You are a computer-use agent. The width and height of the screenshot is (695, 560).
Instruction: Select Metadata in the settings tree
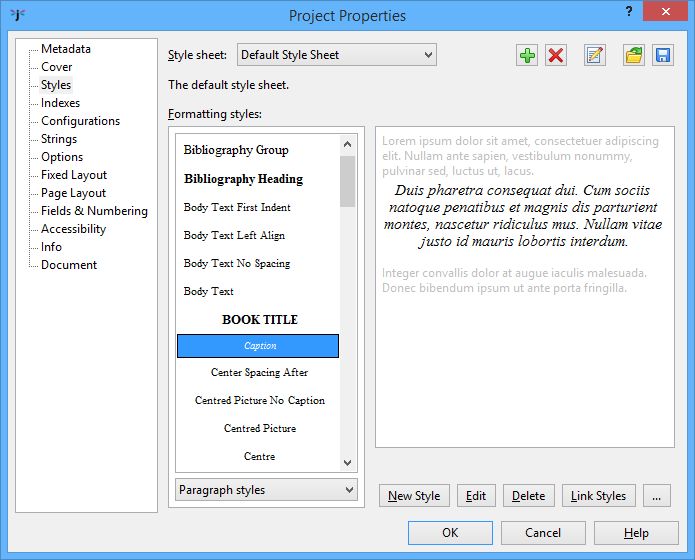[66, 49]
